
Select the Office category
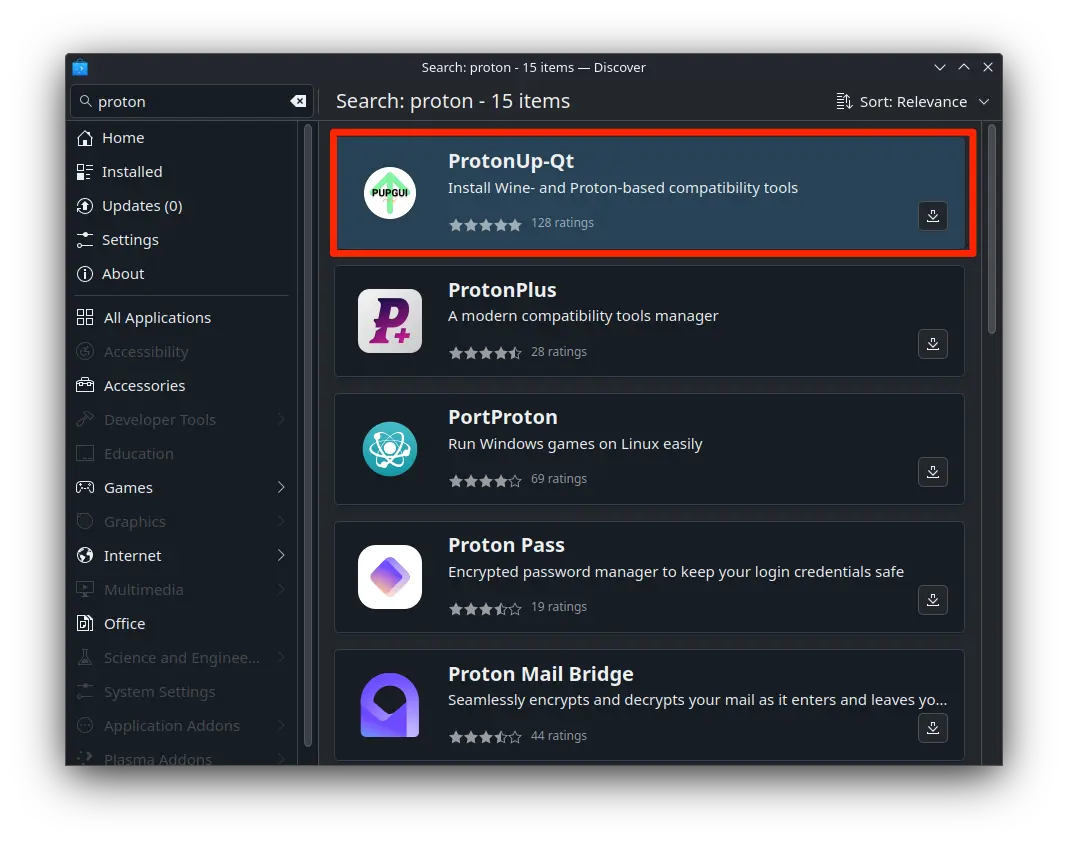click(182, 624)
